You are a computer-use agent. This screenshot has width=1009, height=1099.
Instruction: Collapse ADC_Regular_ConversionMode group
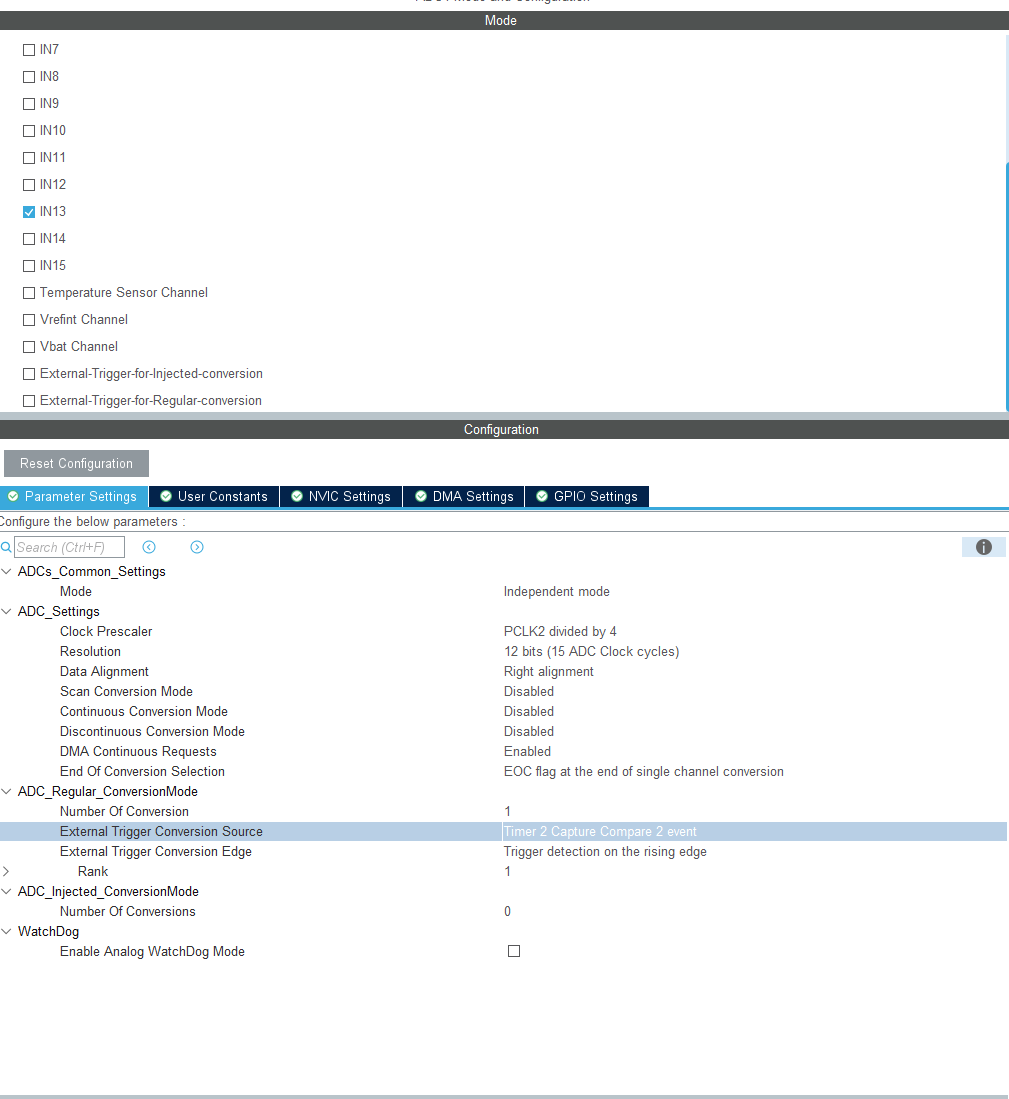pyautogui.click(x=6, y=791)
